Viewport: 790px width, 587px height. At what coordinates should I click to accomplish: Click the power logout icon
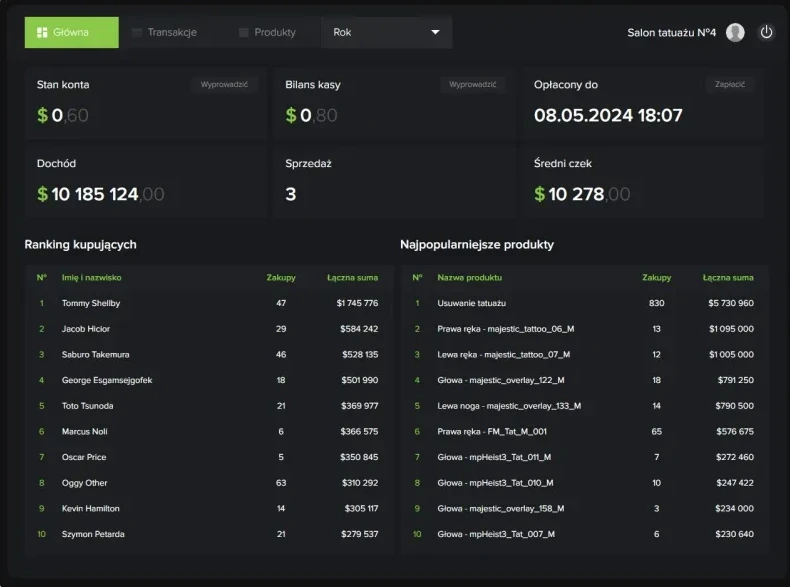(x=766, y=32)
